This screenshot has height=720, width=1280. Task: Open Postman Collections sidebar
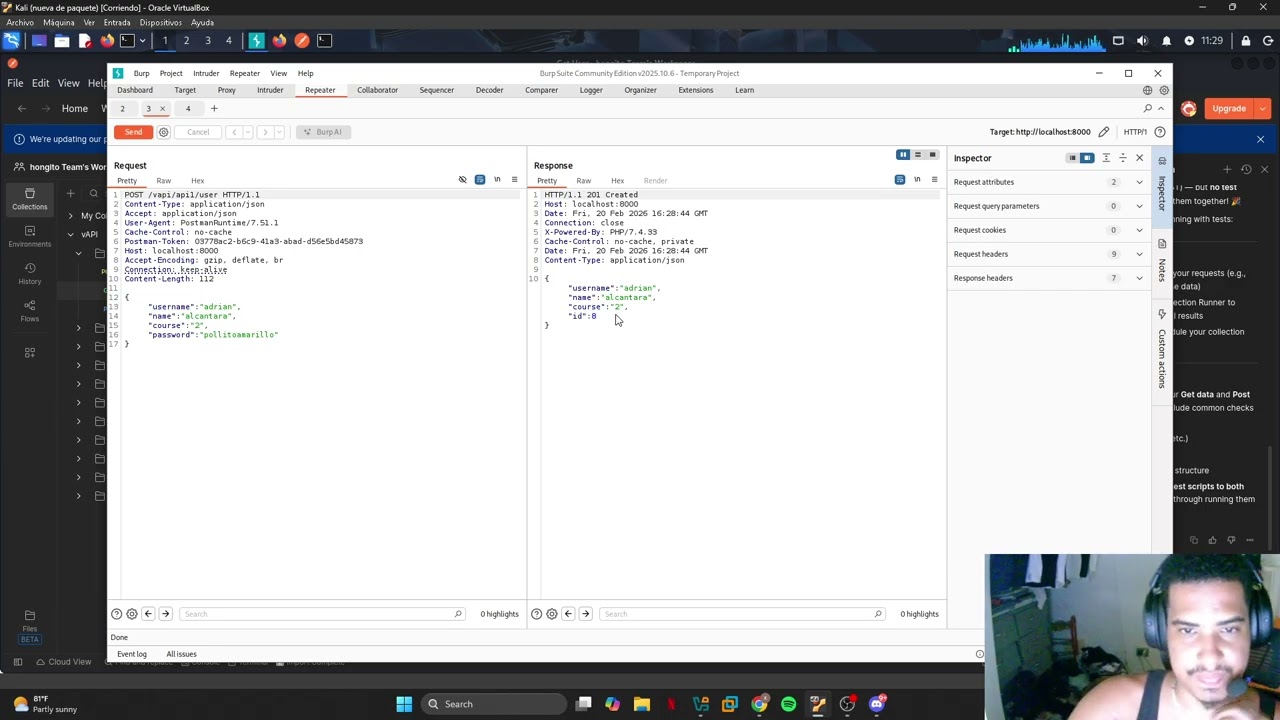(29, 199)
